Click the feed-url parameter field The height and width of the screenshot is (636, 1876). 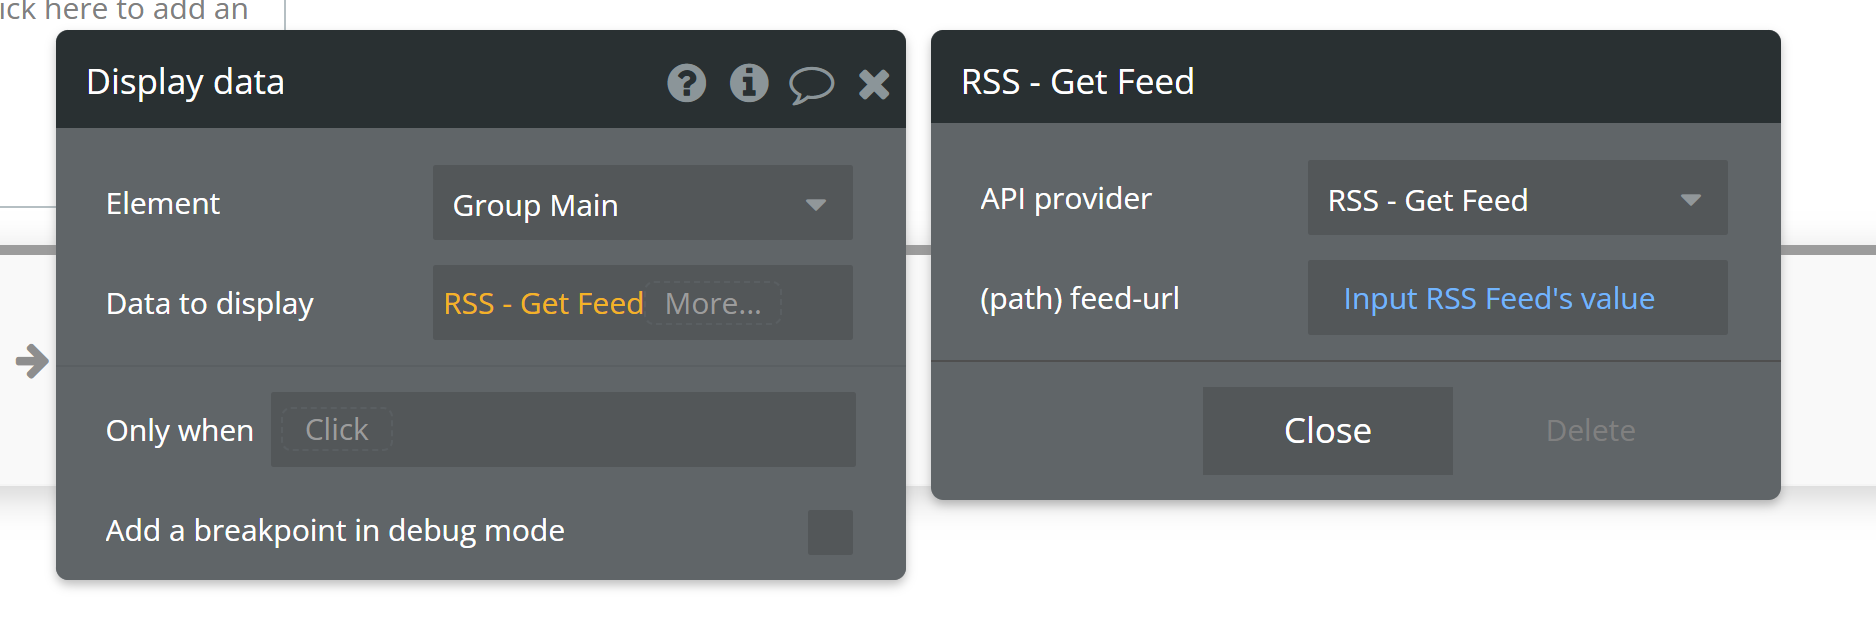1517,298
